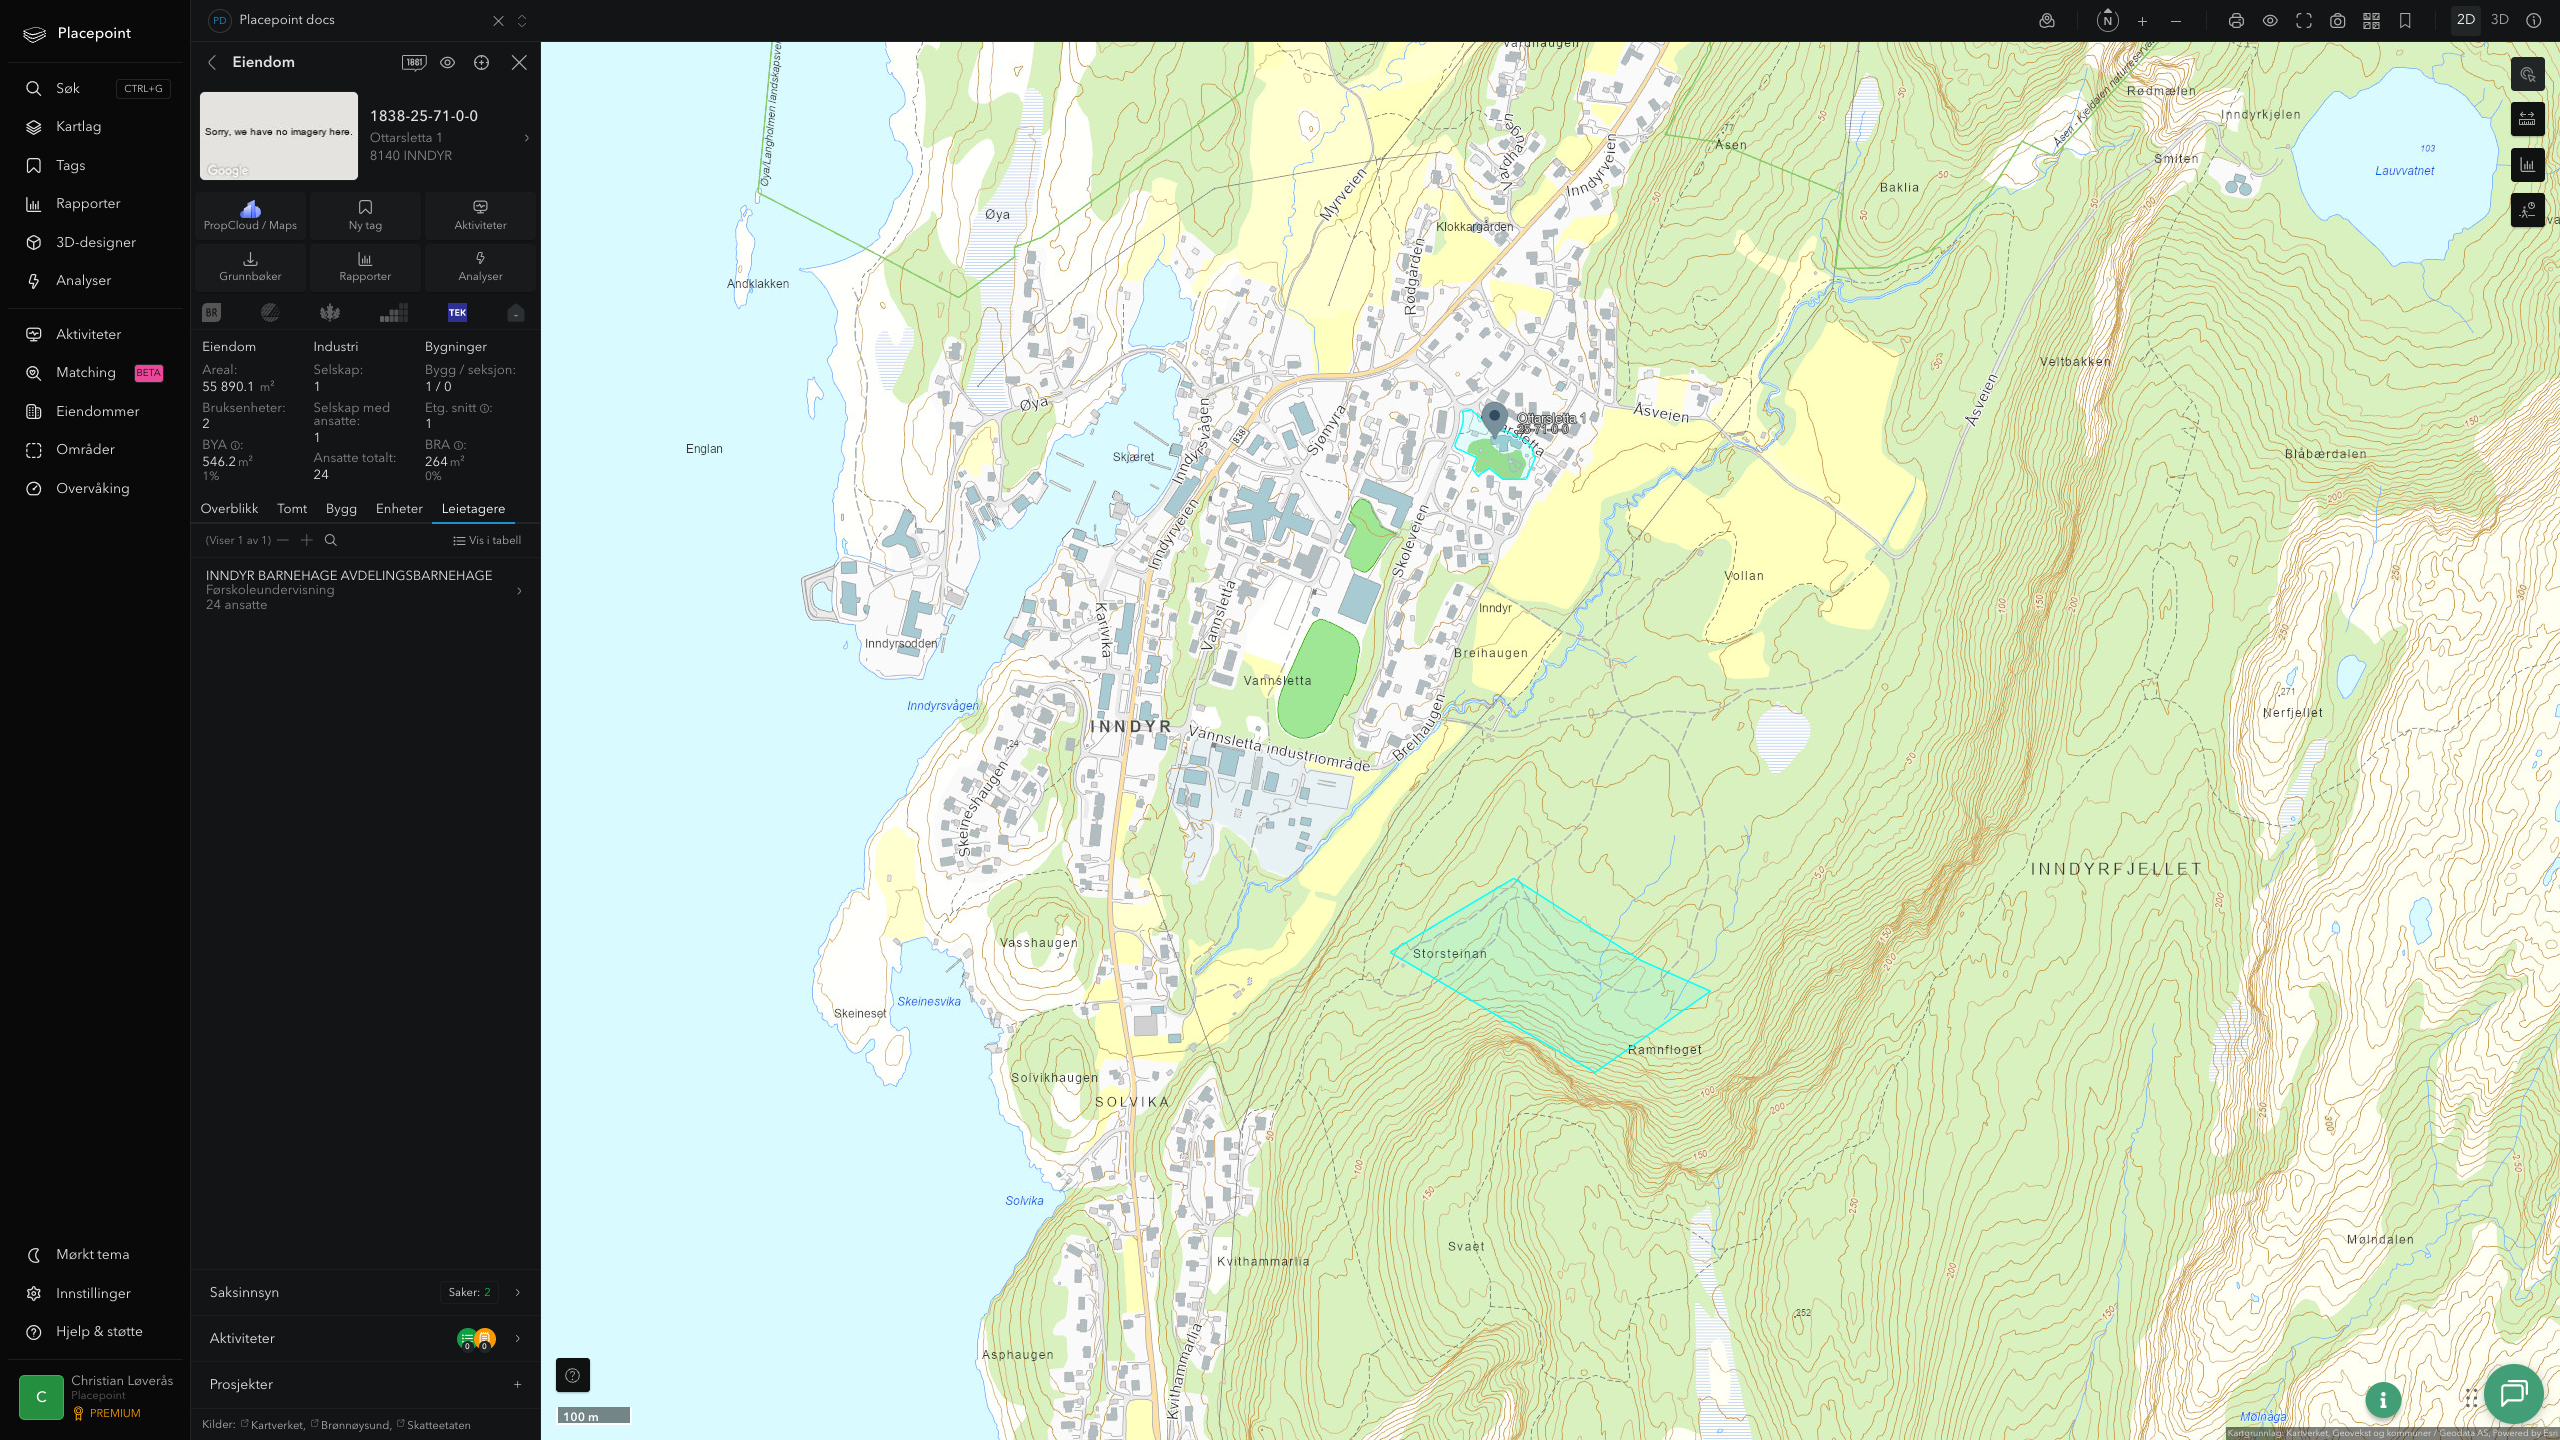
Task: Switch map to 2D view
Action: (2466, 20)
